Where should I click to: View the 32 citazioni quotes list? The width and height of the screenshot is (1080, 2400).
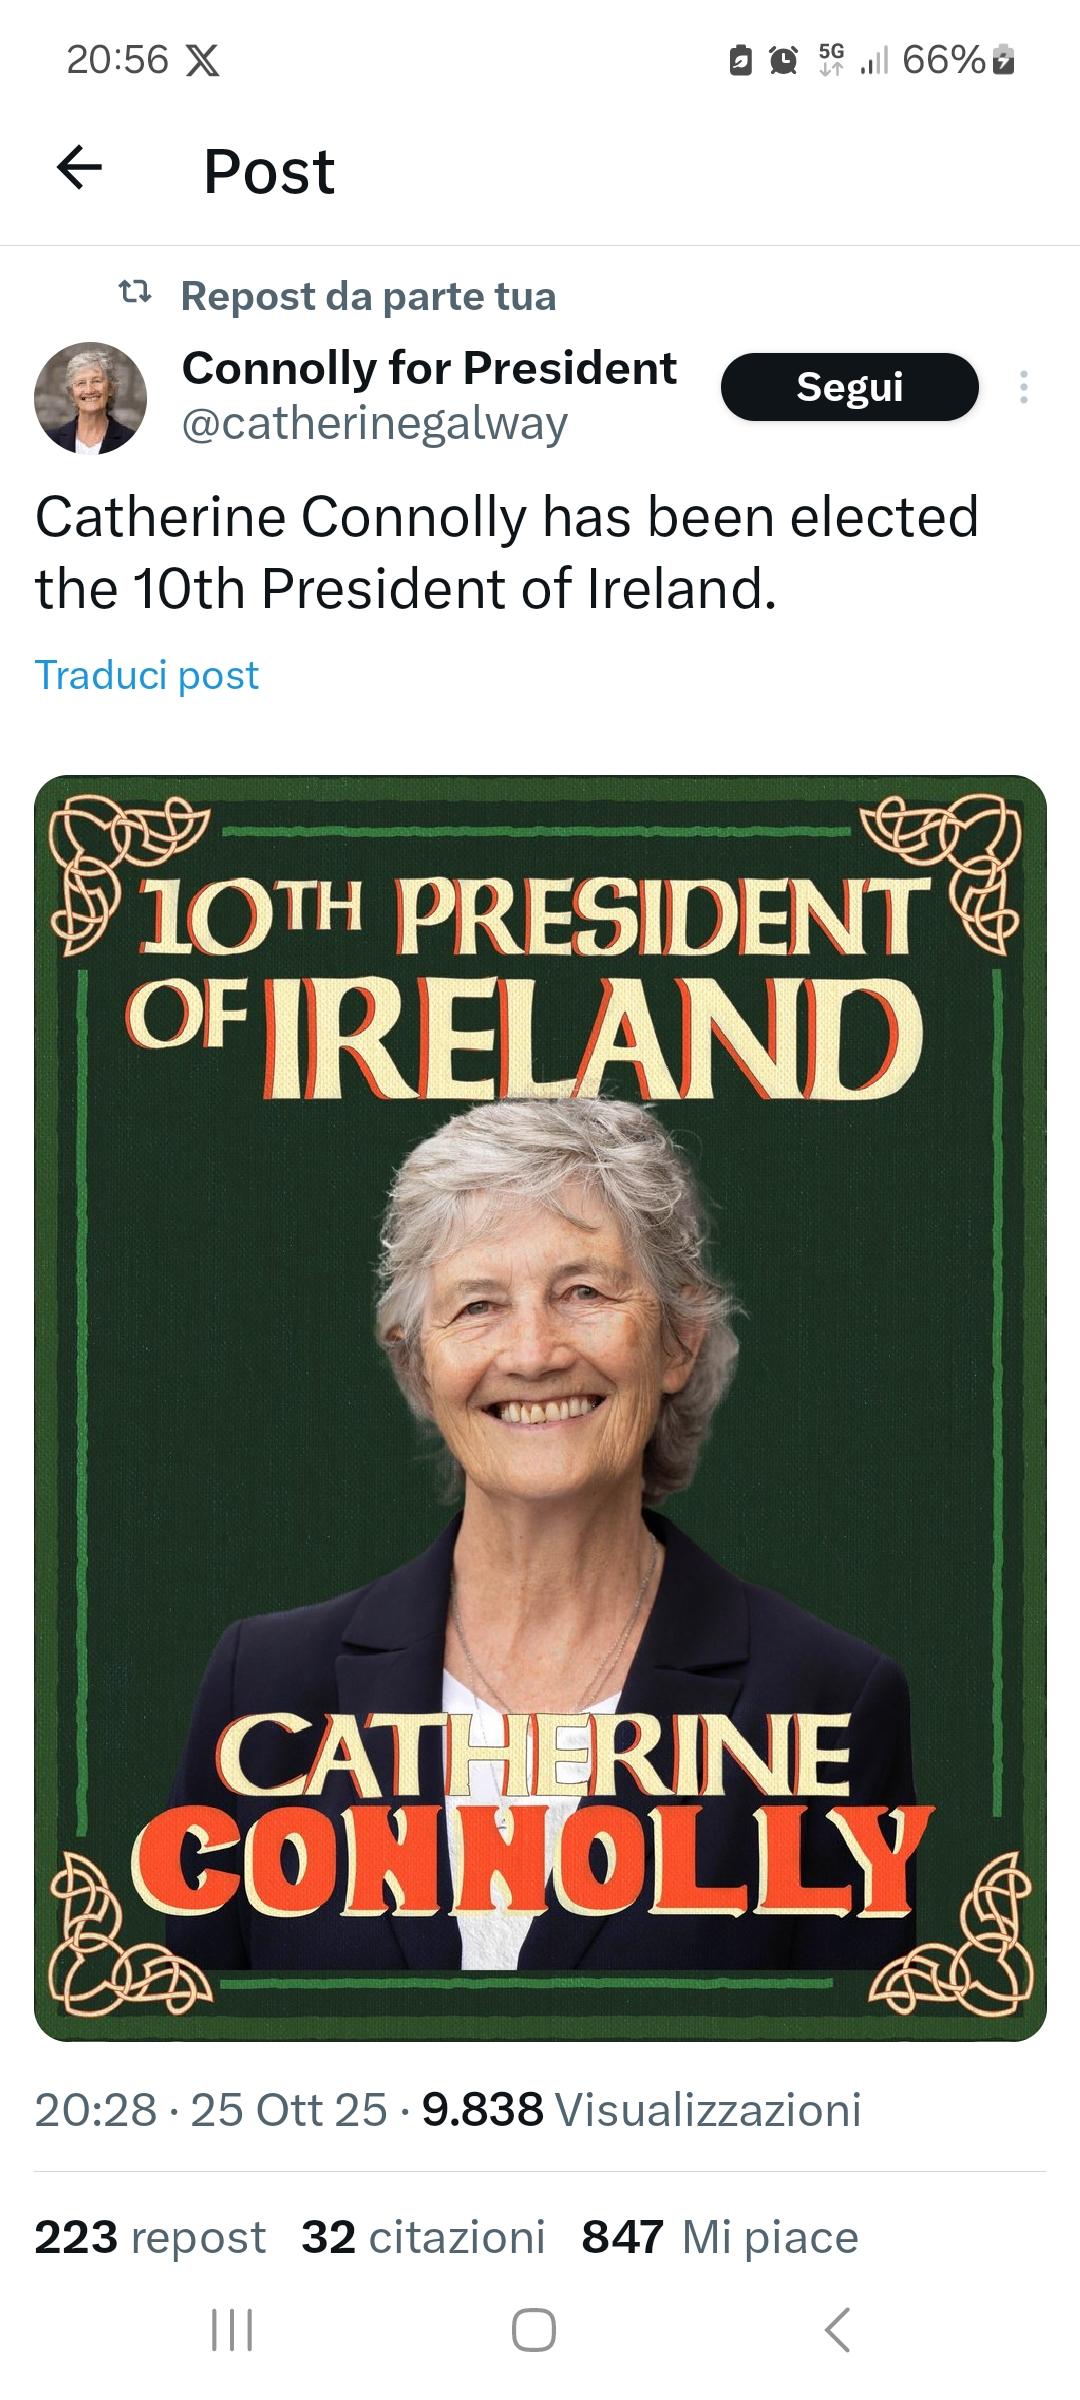coord(423,2238)
